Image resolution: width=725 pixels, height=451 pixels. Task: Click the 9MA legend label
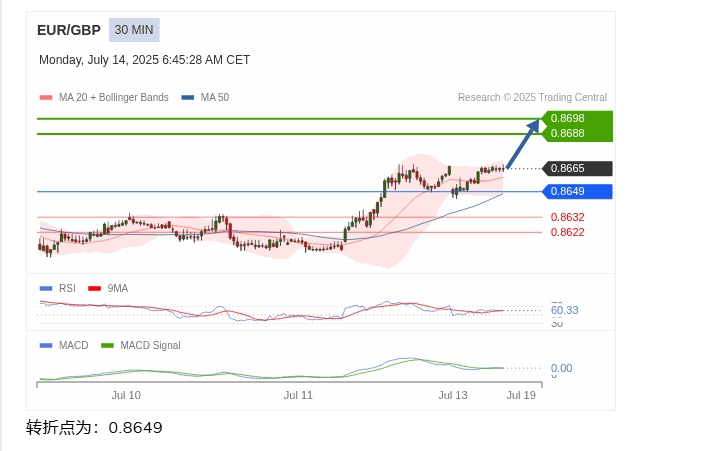point(118,289)
